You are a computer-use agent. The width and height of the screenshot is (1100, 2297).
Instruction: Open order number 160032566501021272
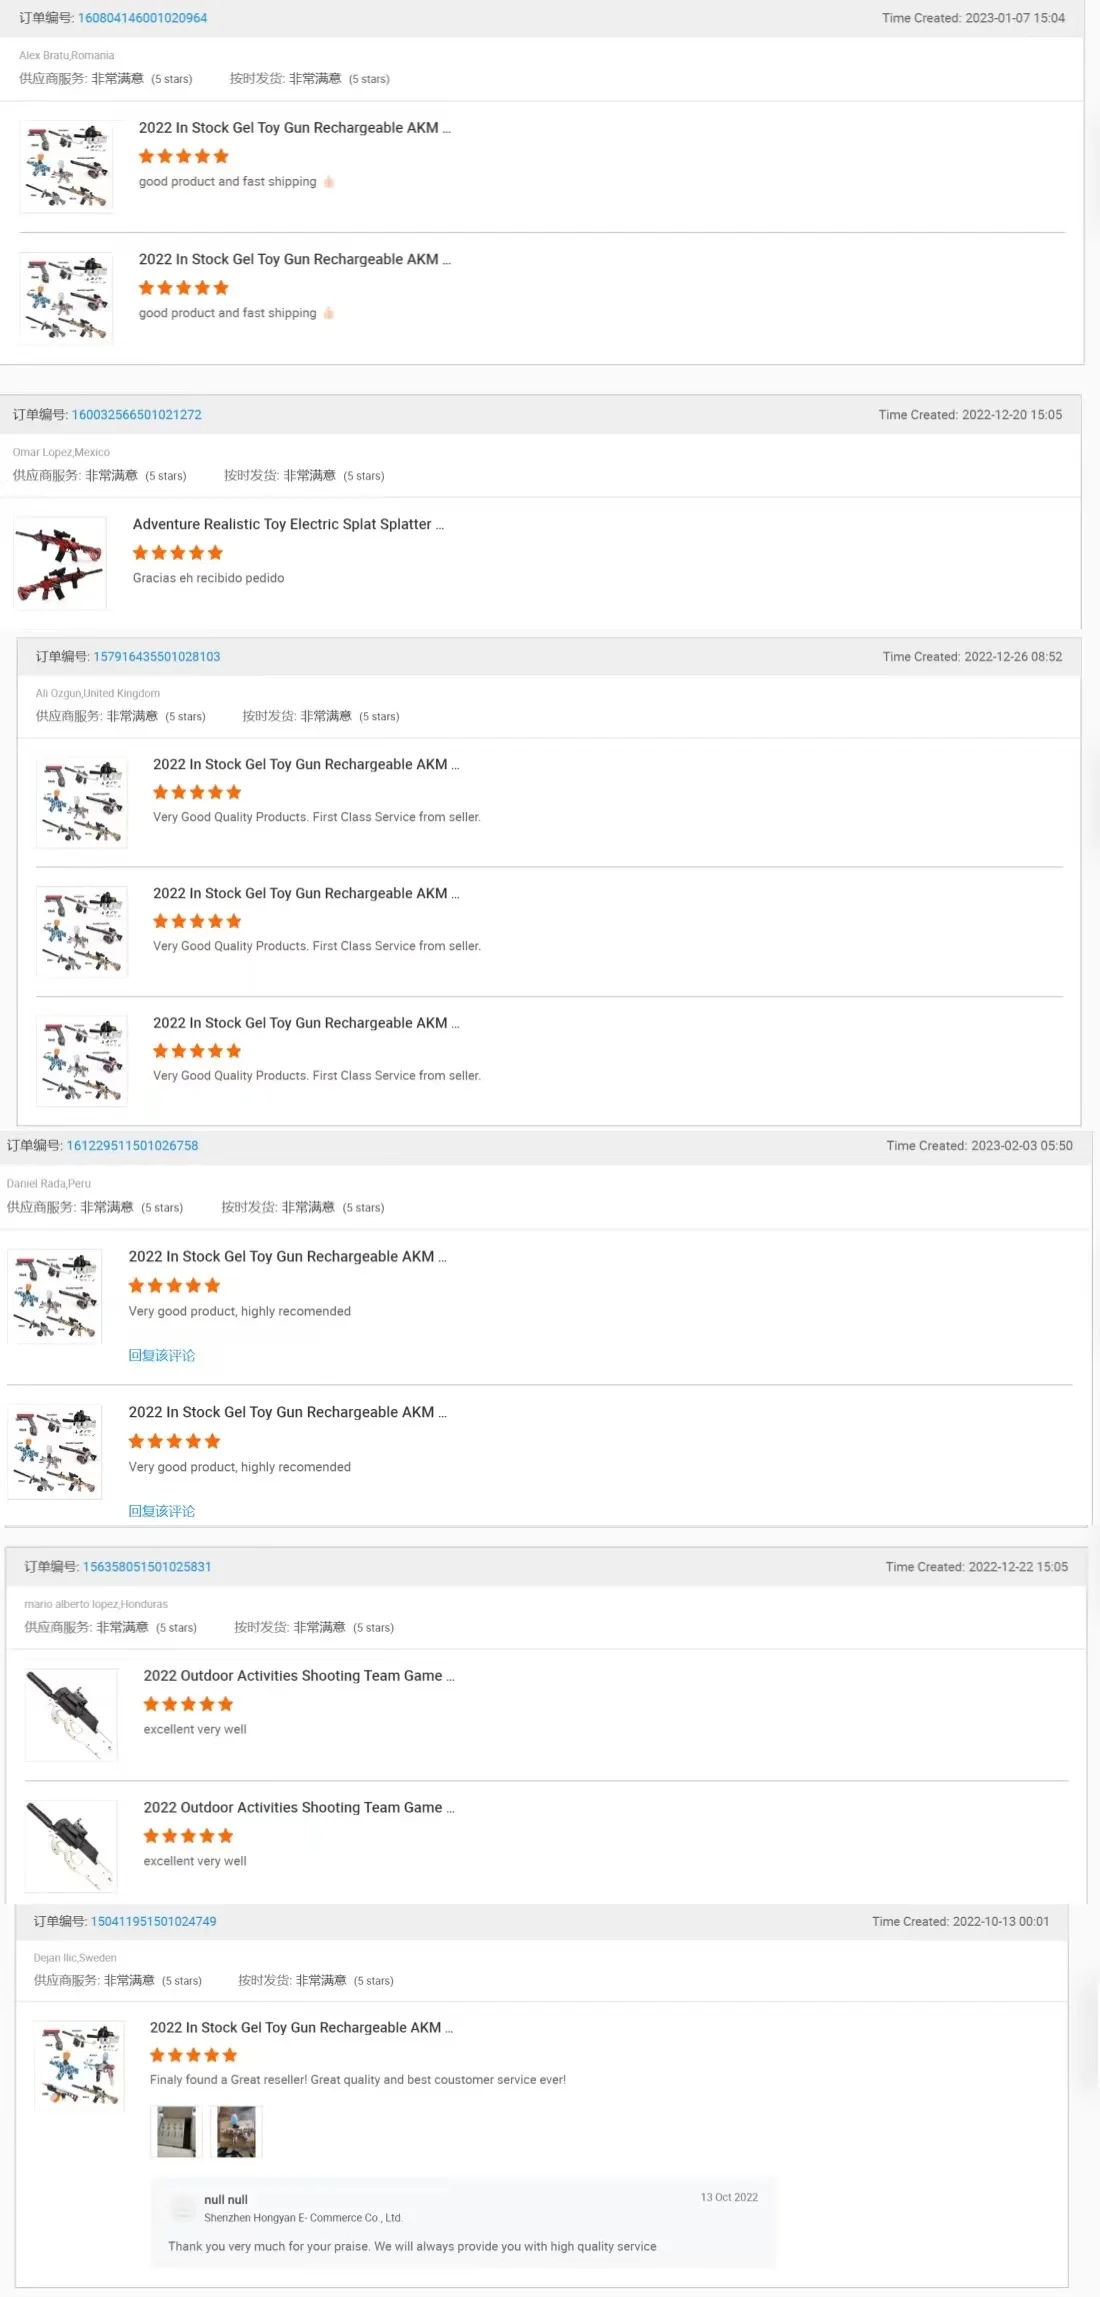tap(136, 415)
